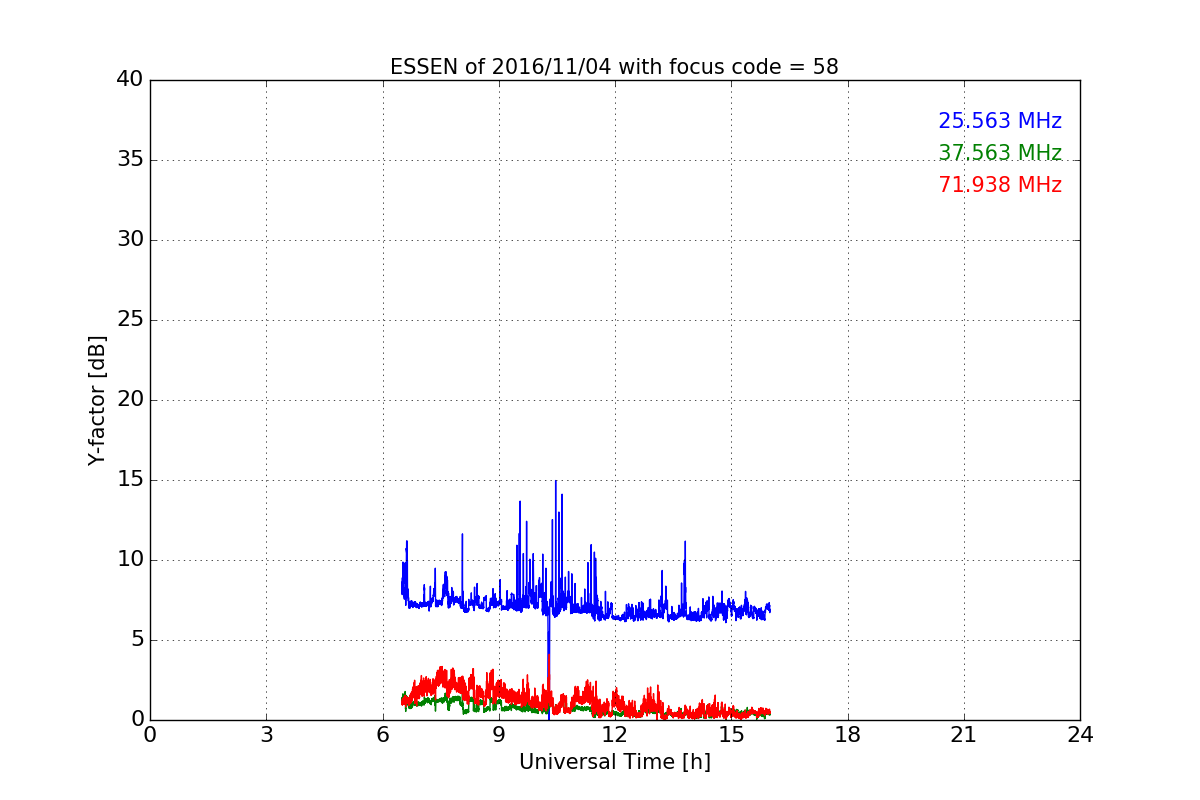Click the y-axis tick label 40

click(130, 80)
